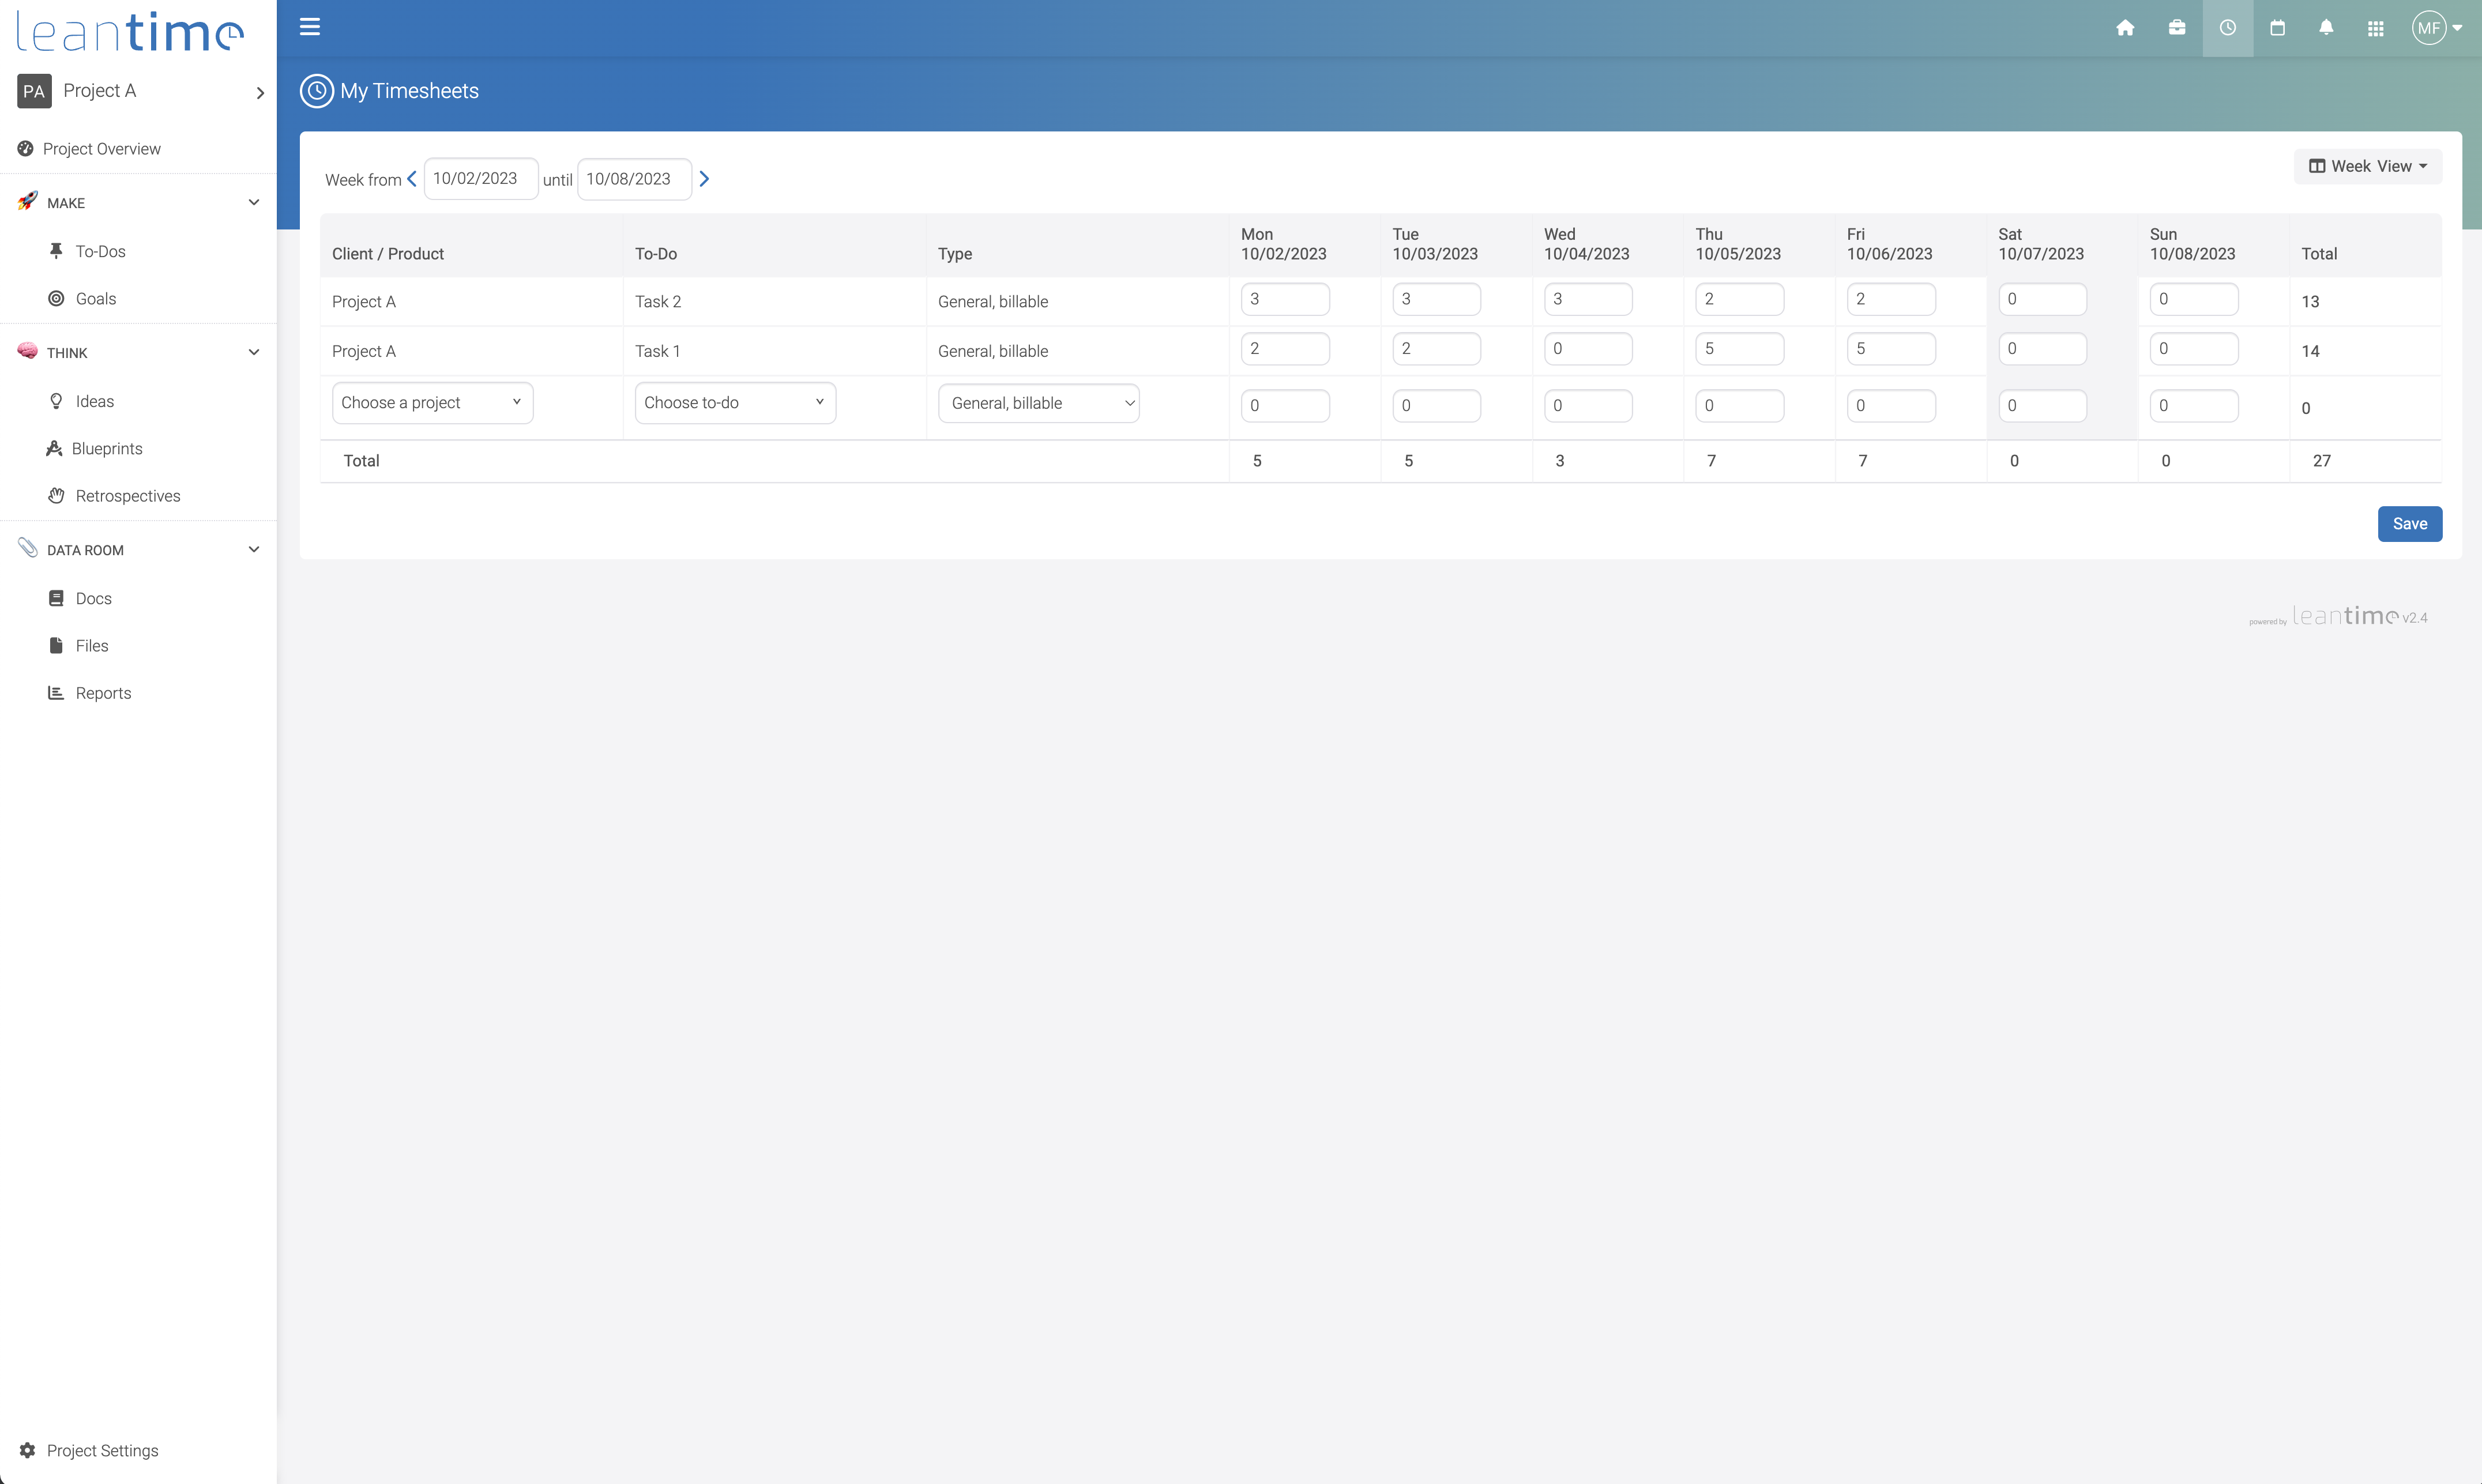Open Choose to-do dropdown
Viewport: 2482px width, 1484px height.
(x=735, y=403)
